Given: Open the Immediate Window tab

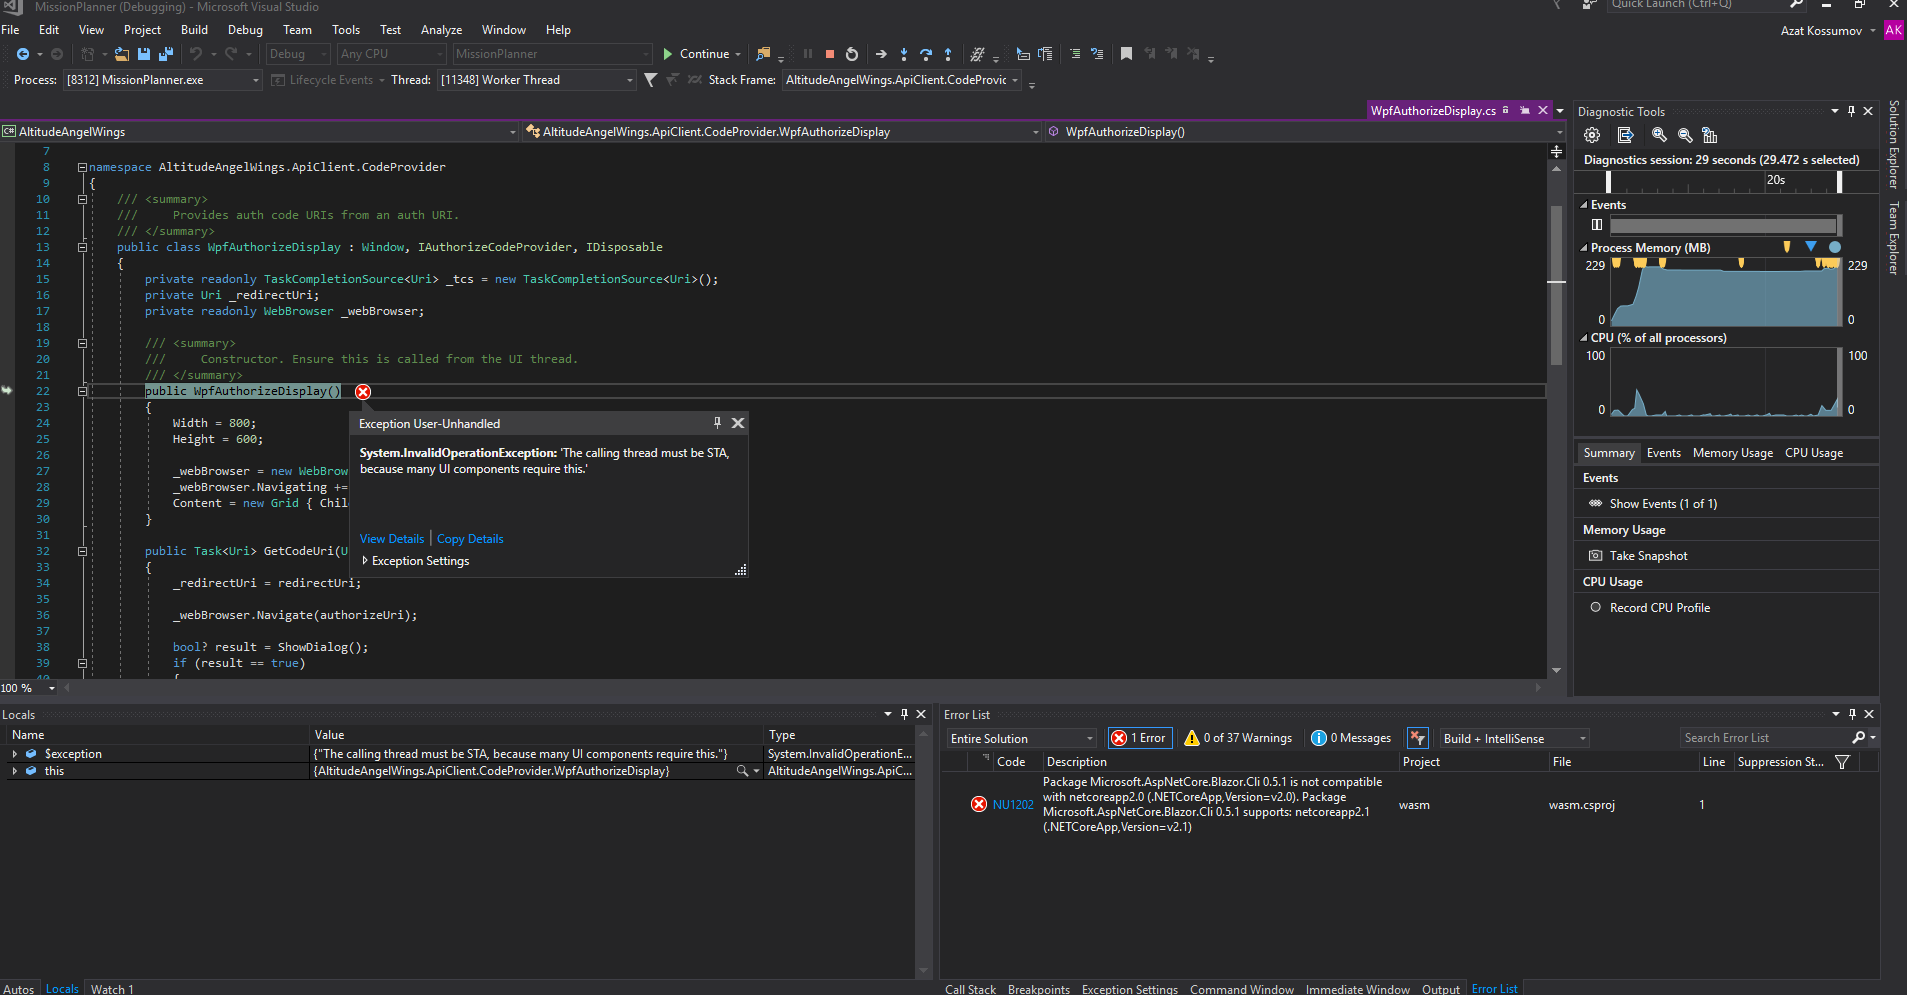Looking at the screenshot, I should pyautogui.click(x=1358, y=989).
